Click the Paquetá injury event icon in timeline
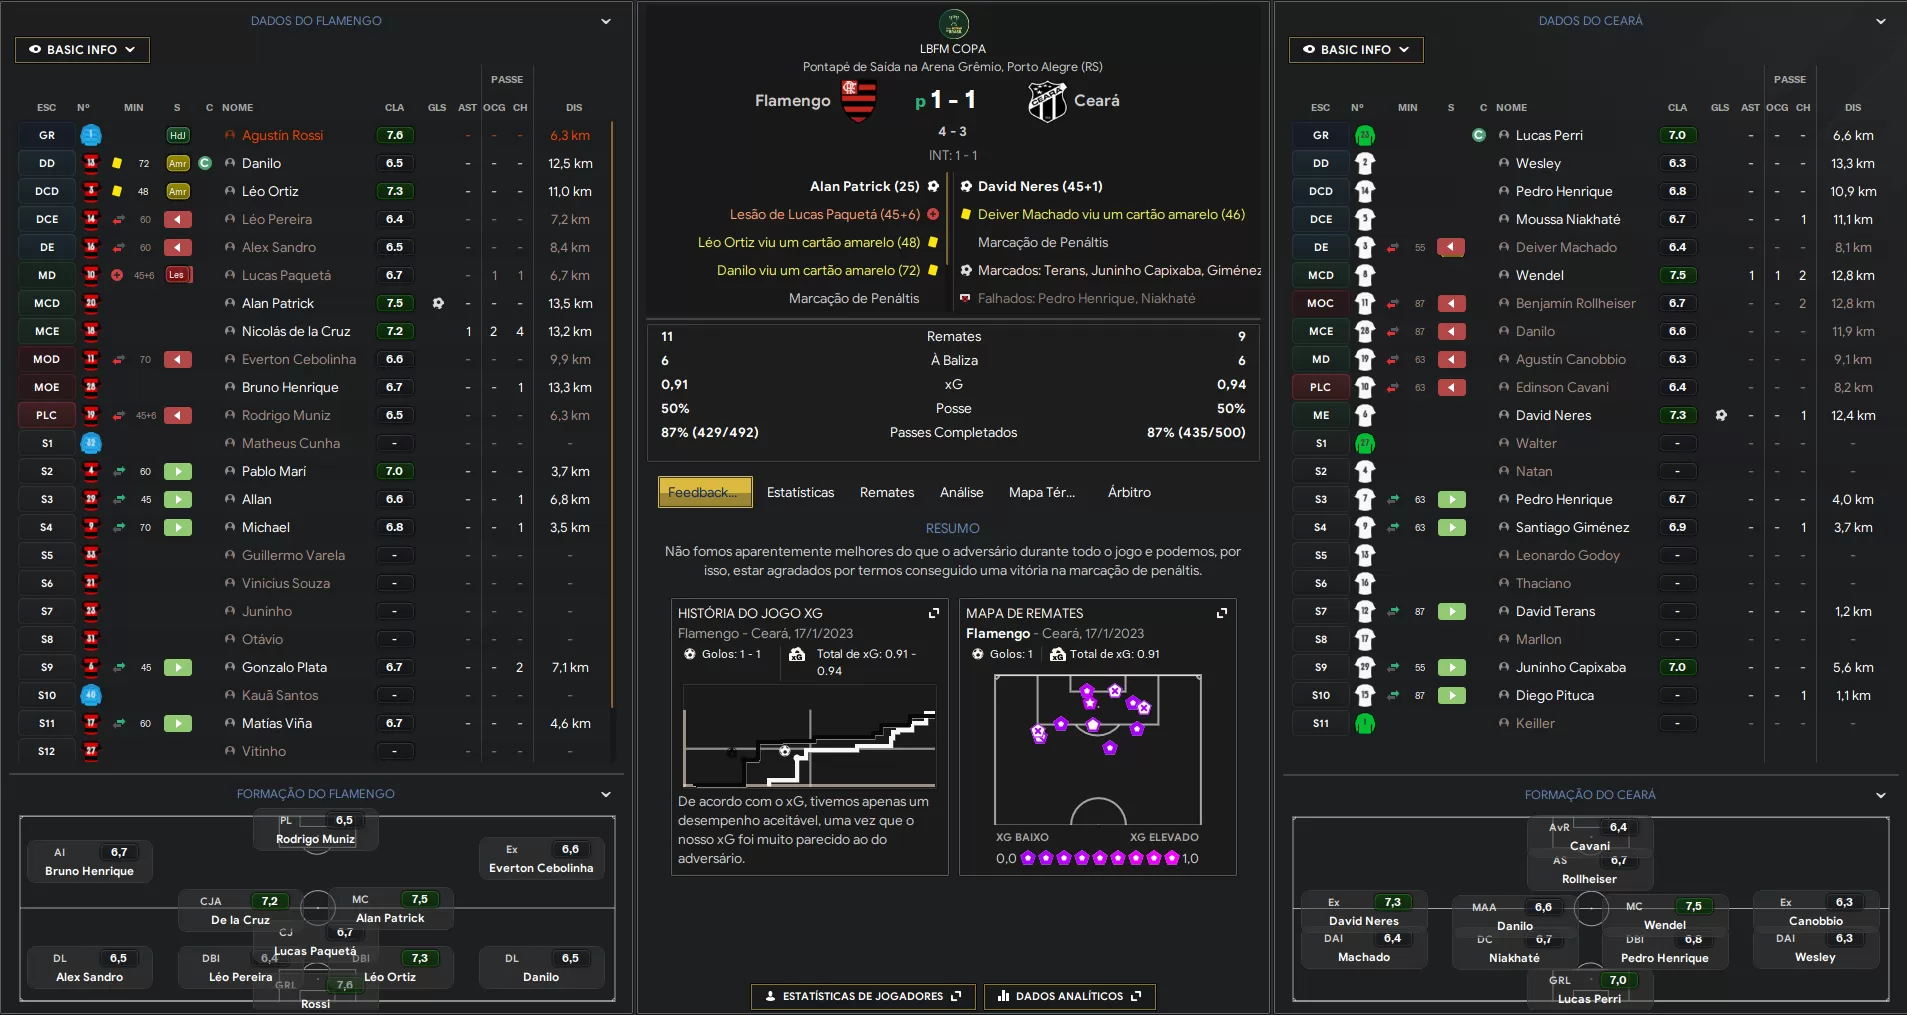Screen dimensions: 1907x1015 pos(933,214)
